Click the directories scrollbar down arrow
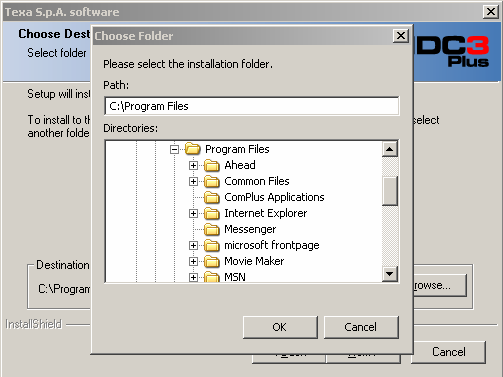 (389, 274)
